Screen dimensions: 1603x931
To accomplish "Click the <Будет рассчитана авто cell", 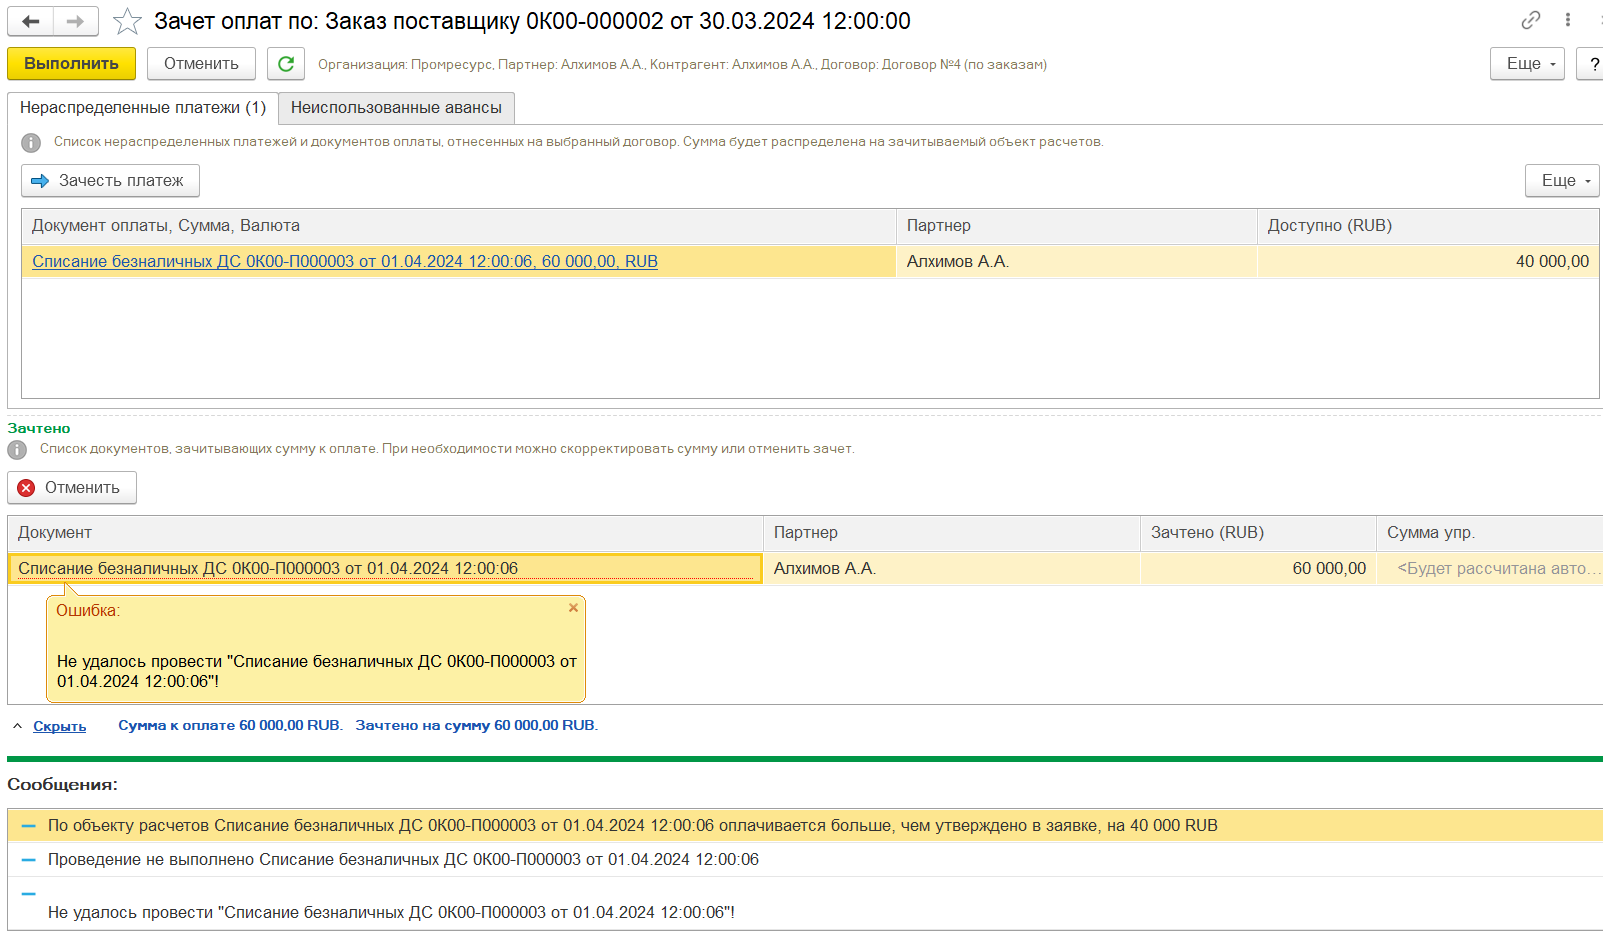I will 1490,568.
